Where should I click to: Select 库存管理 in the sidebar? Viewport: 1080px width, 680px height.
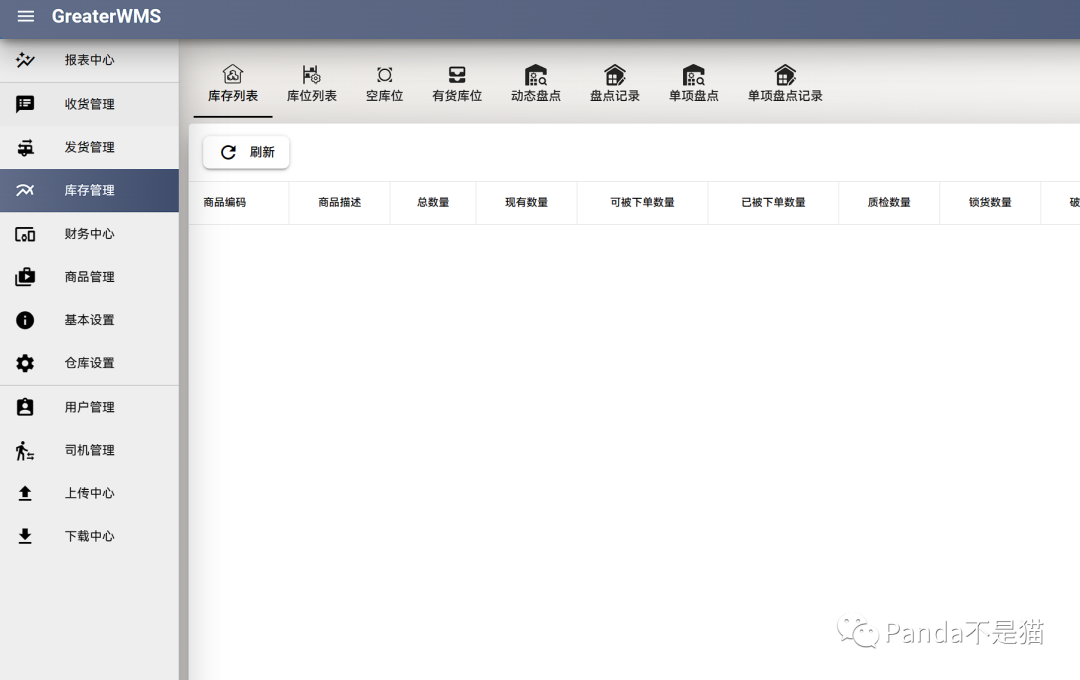pos(90,190)
